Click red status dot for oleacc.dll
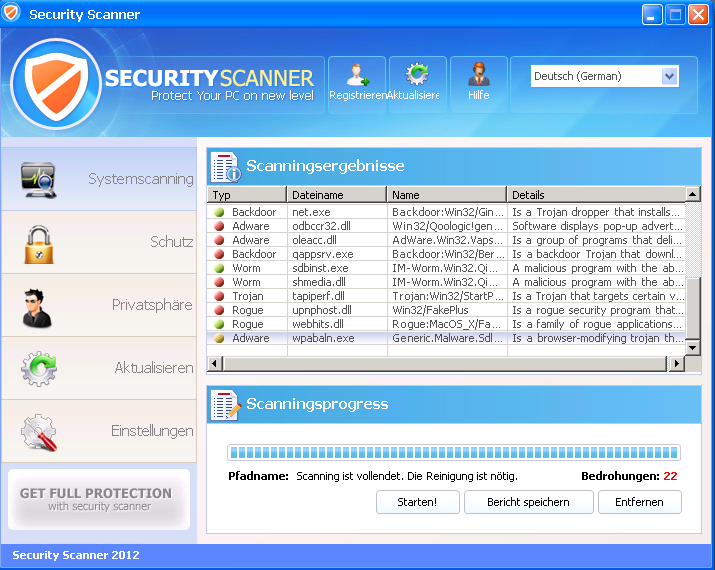 pos(219,240)
